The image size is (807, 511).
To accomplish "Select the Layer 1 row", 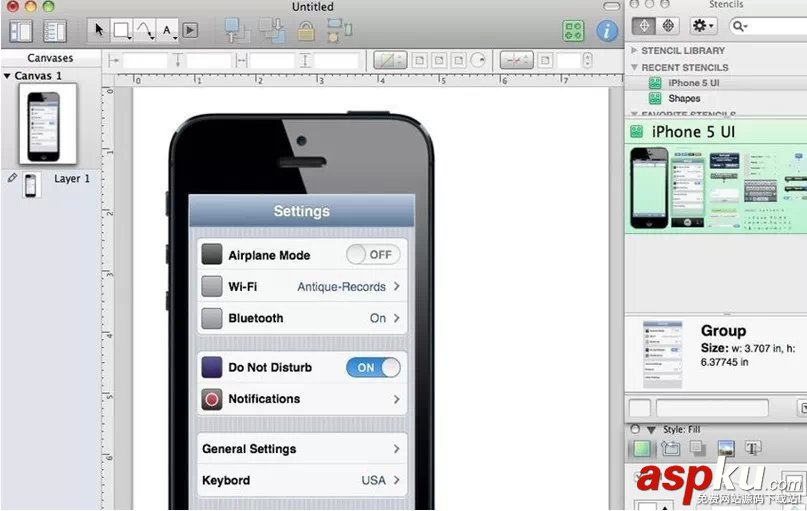I will click(x=51, y=184).
